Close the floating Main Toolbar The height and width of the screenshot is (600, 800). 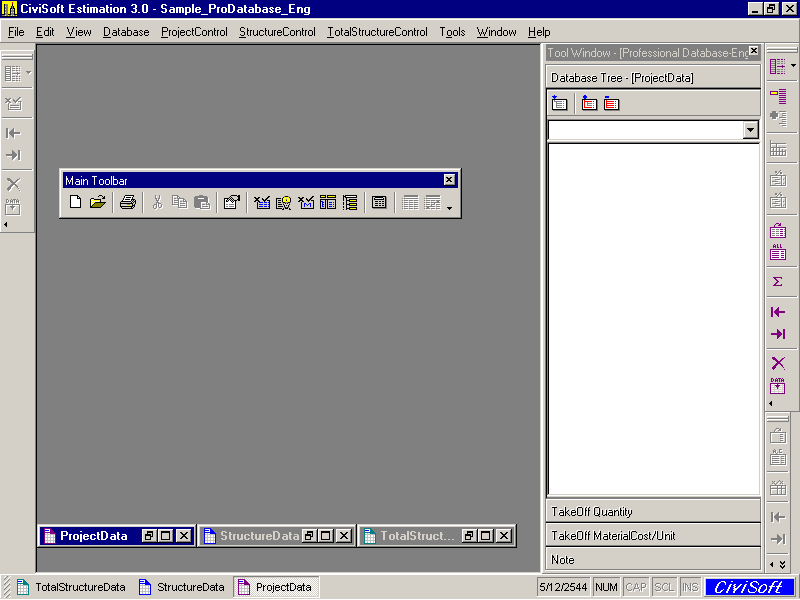[x=449, y=180]
